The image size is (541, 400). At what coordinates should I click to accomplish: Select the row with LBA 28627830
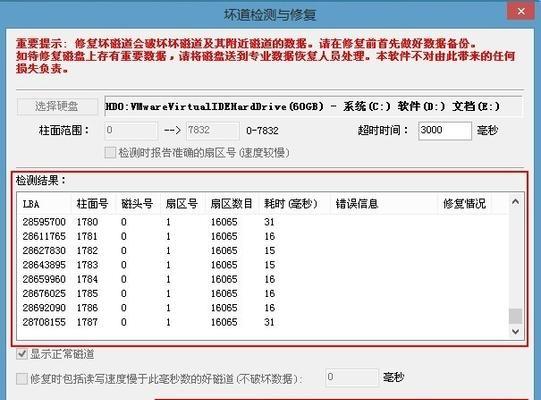coord(264,251)
